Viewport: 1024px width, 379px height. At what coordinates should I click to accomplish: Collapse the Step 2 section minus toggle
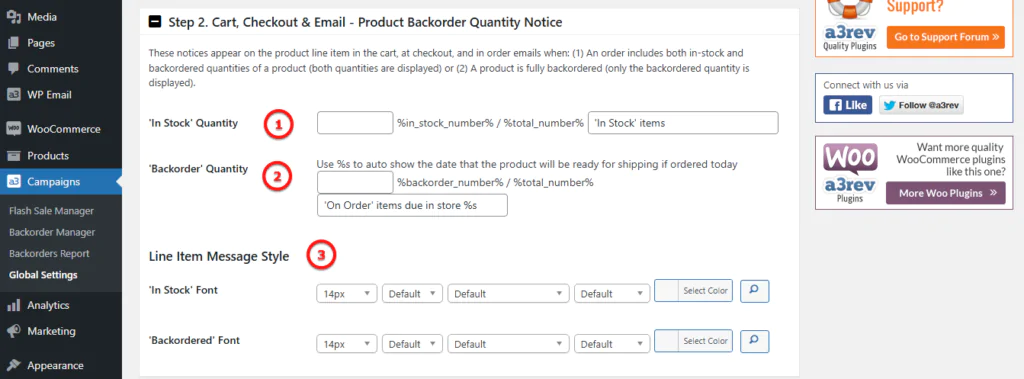click(x=155, y=22)
